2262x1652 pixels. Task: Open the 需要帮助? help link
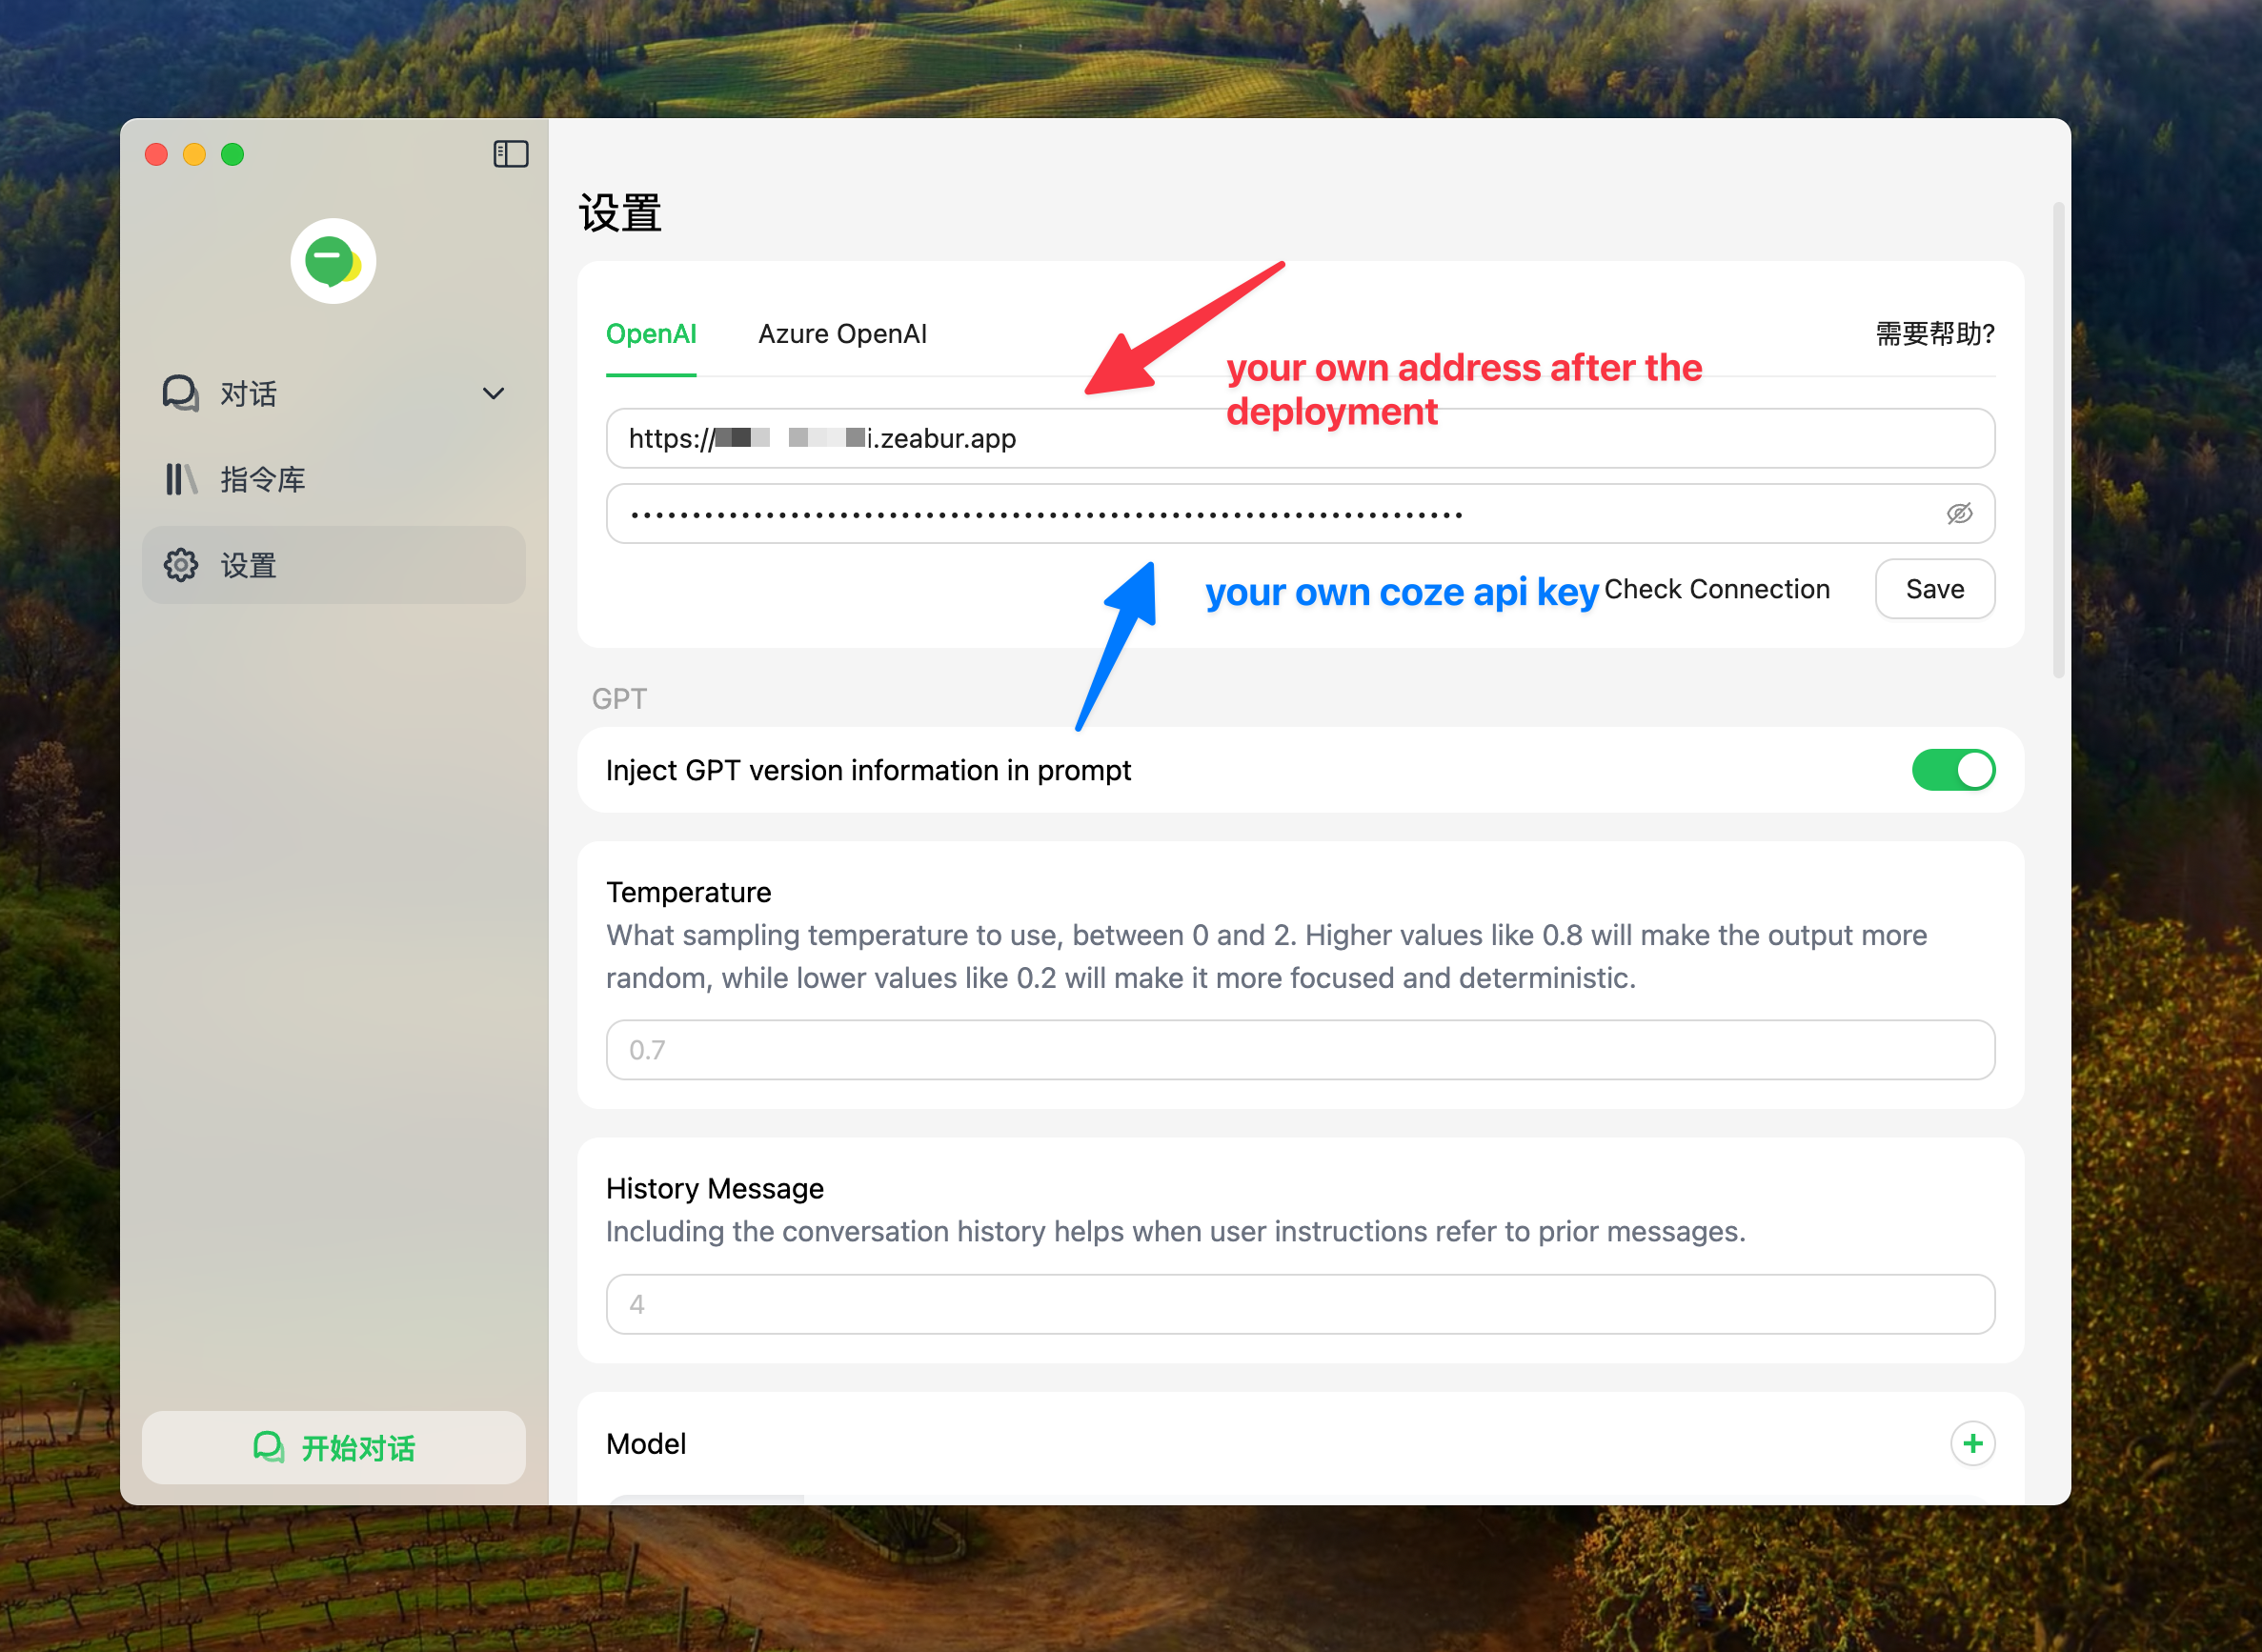(1934, 334)
